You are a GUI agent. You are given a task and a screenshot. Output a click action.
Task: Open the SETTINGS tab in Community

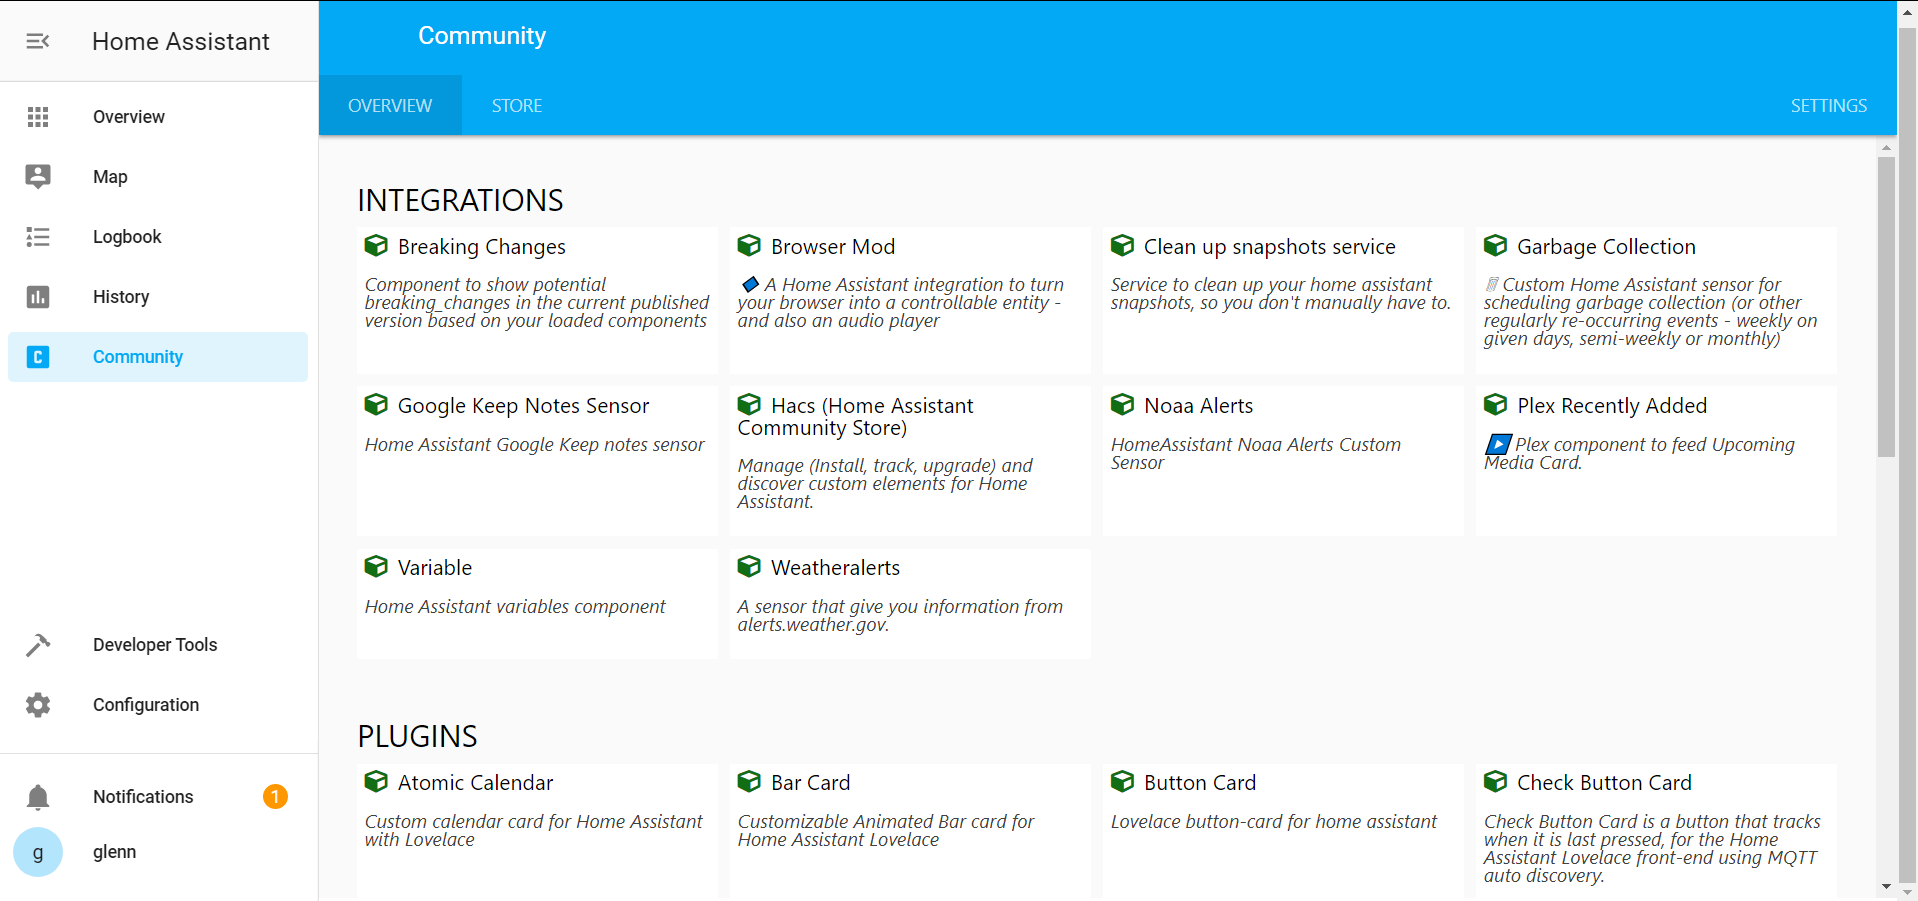pos(1828,105)
